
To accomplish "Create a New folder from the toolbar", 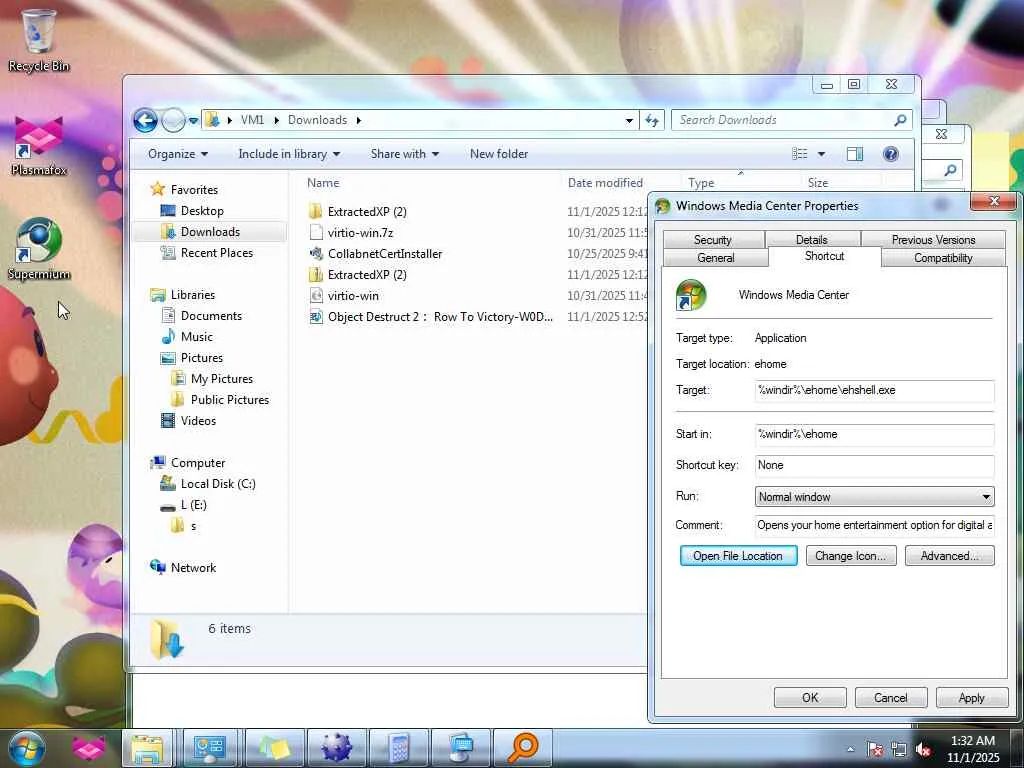I will (499, 154).
